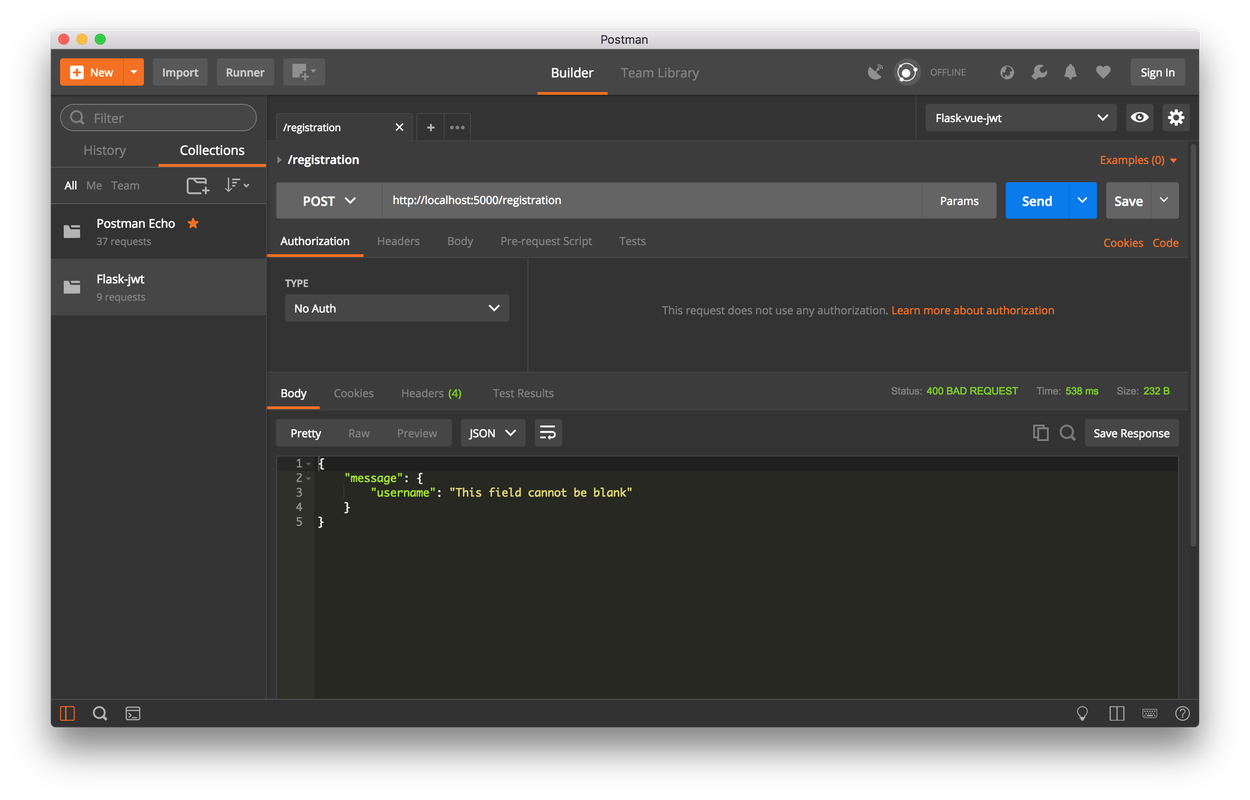
Task: Switch to Team Library tab
Action: [660, 73]
